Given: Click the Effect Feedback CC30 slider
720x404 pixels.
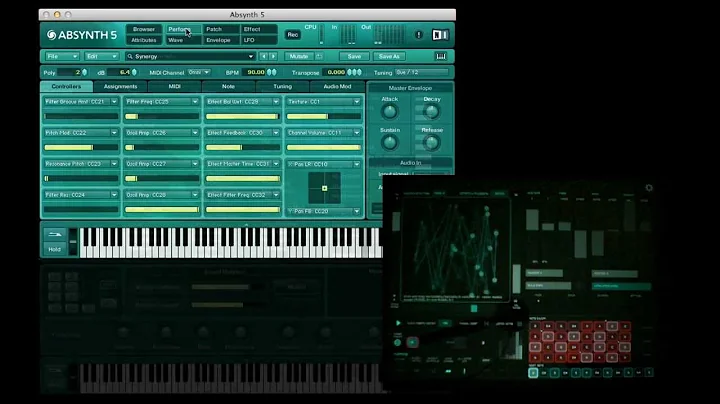Looking at the screenshot, I should click(x=243, y=147).
